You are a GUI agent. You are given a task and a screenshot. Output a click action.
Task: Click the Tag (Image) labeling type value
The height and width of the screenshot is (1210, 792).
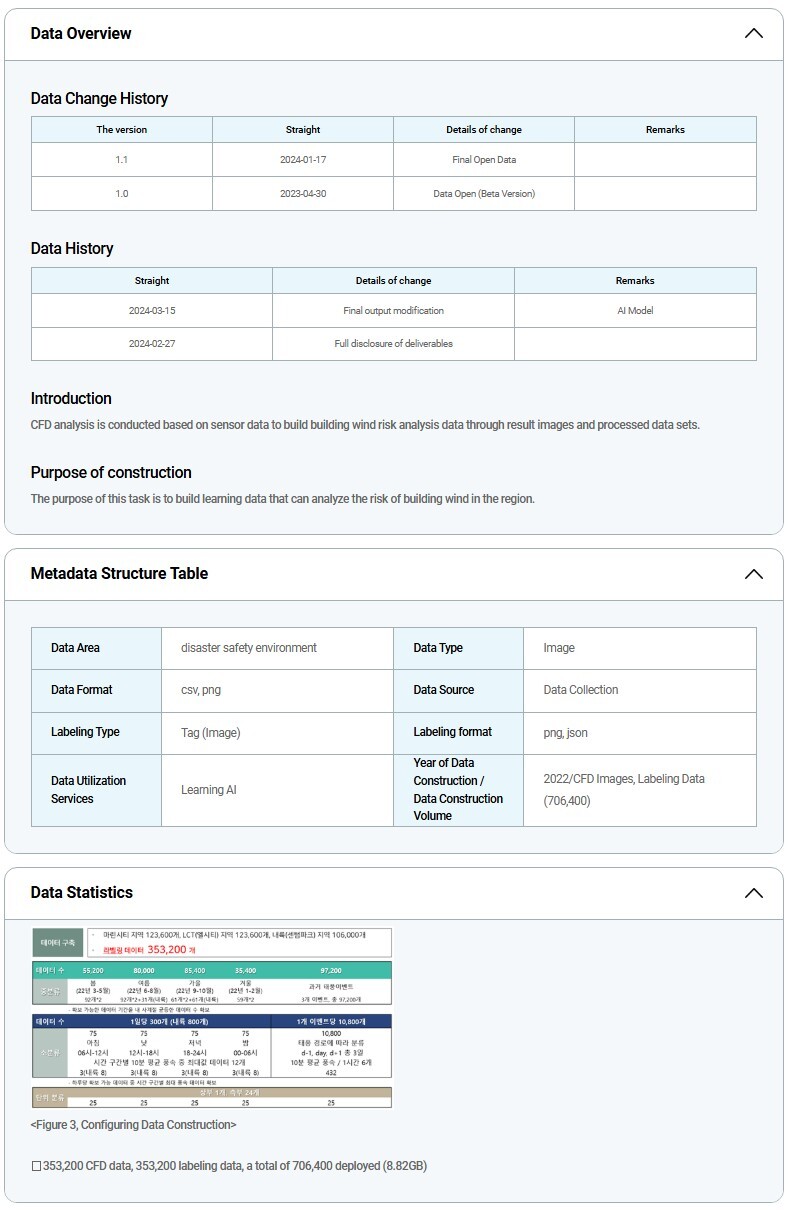210,733
